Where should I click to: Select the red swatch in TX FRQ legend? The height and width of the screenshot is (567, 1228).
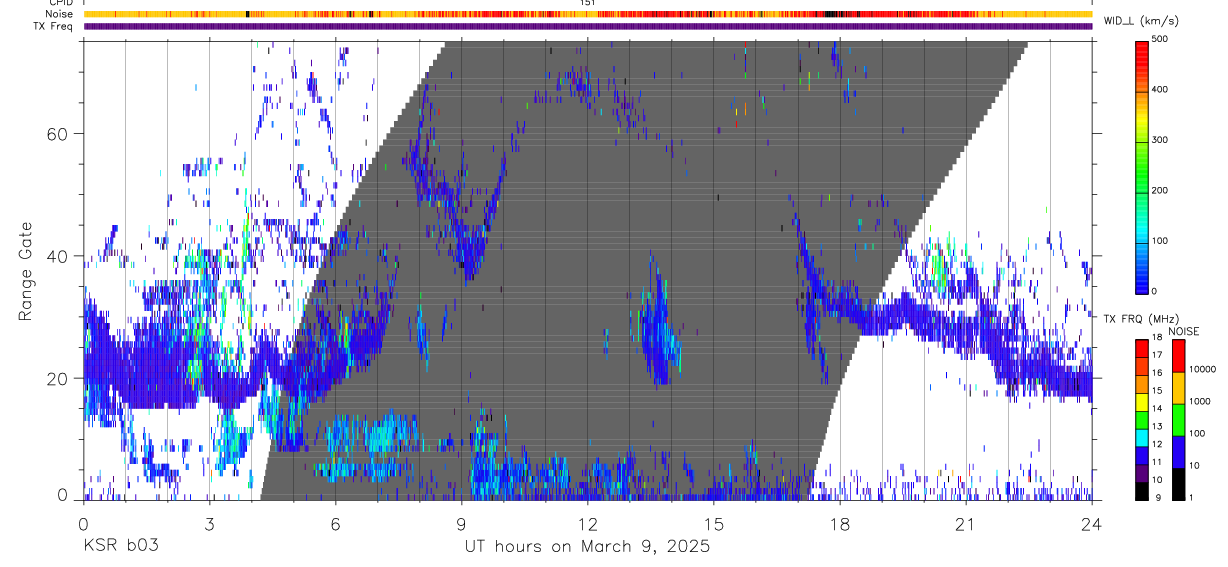click(1142, 348)
